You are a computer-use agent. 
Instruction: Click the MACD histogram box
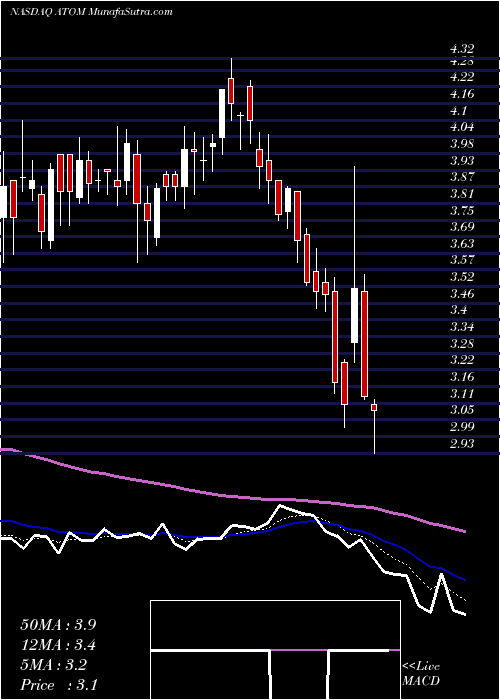coord(275,650)
